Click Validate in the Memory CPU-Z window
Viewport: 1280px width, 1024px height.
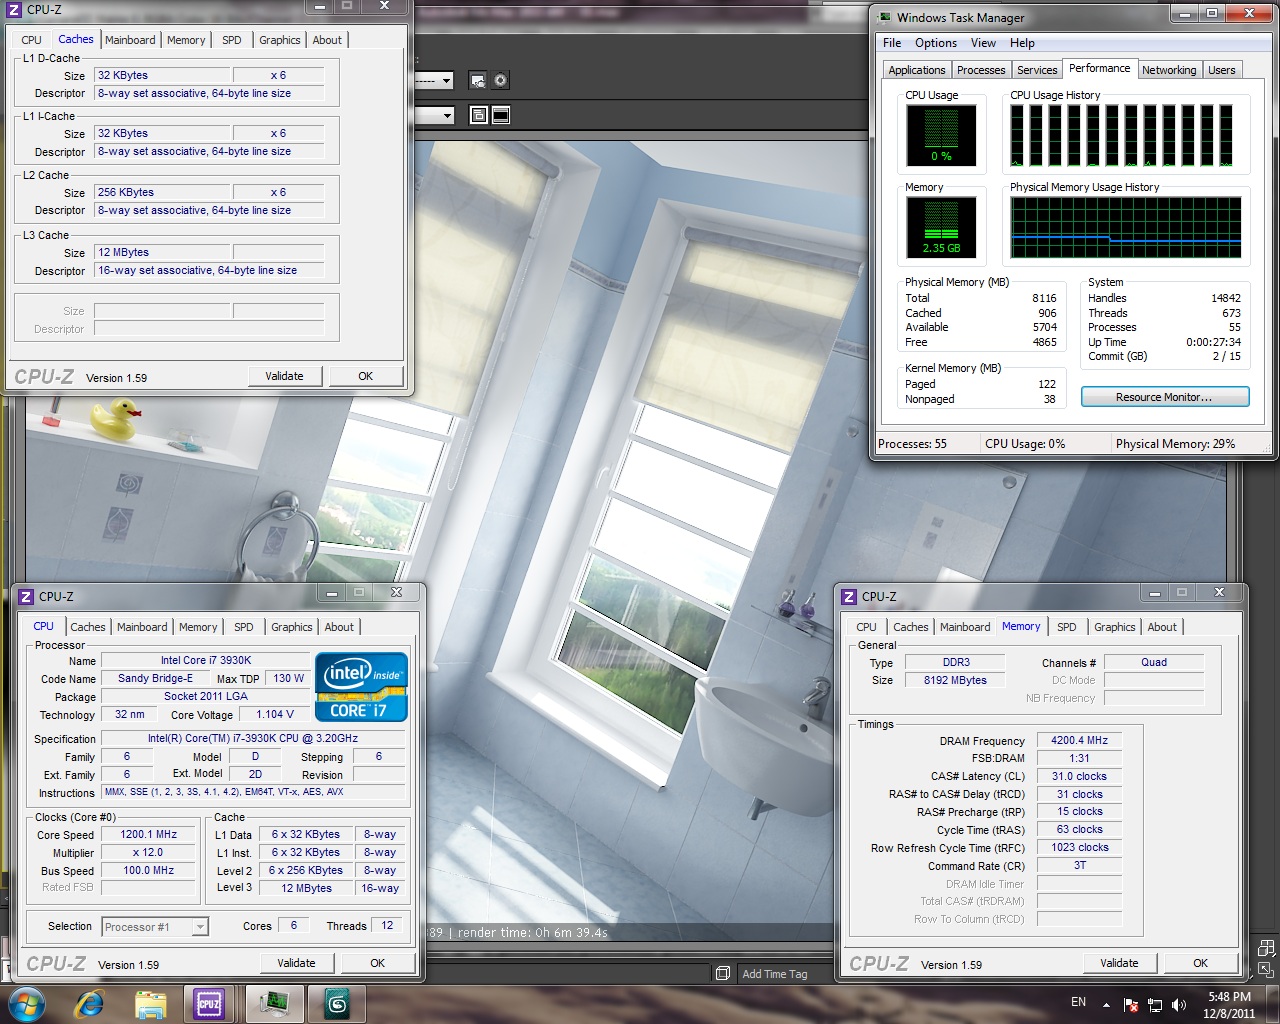[x=1119, y=963]
